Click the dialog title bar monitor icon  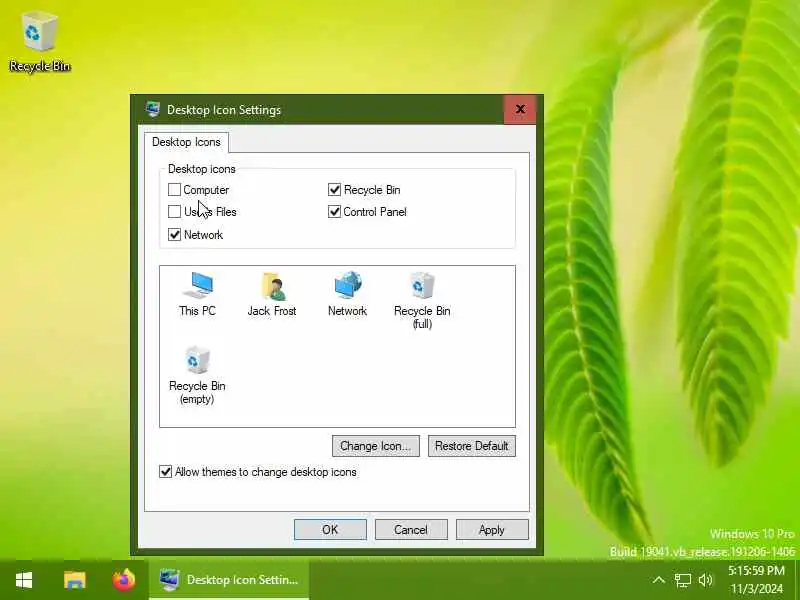[x=153, y=109]
